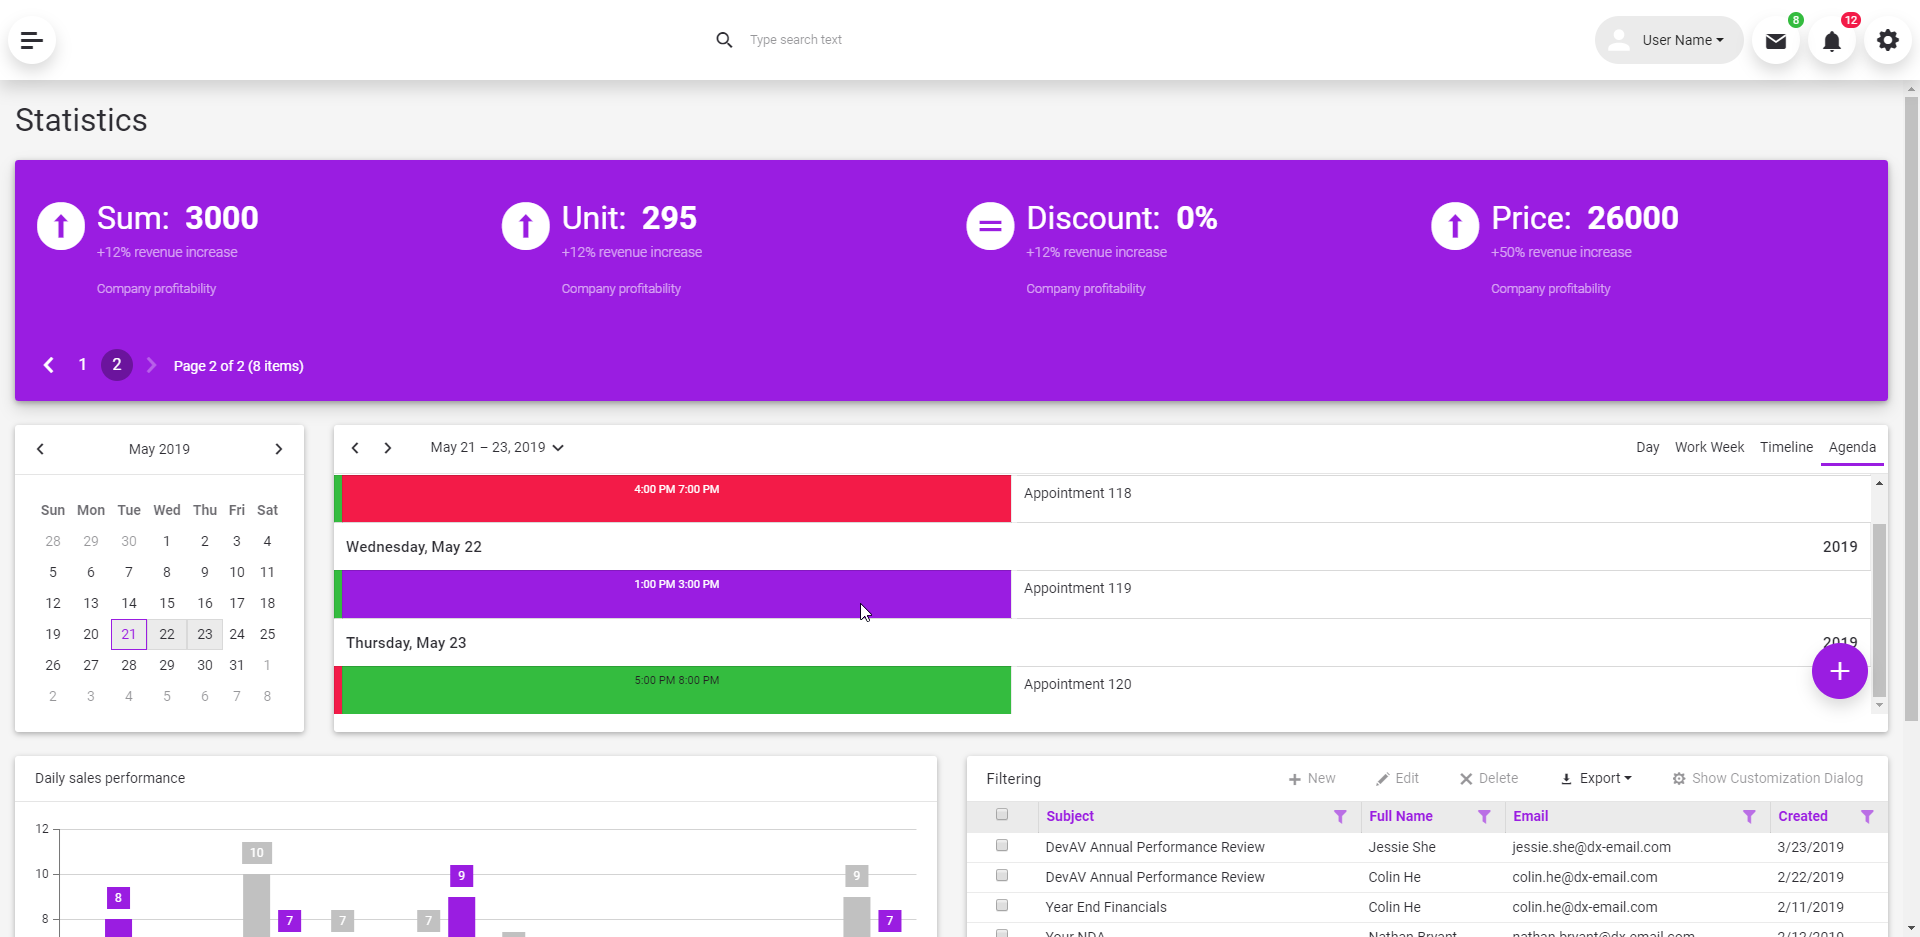Click the page vertical scrollbar

(1911, 408)
